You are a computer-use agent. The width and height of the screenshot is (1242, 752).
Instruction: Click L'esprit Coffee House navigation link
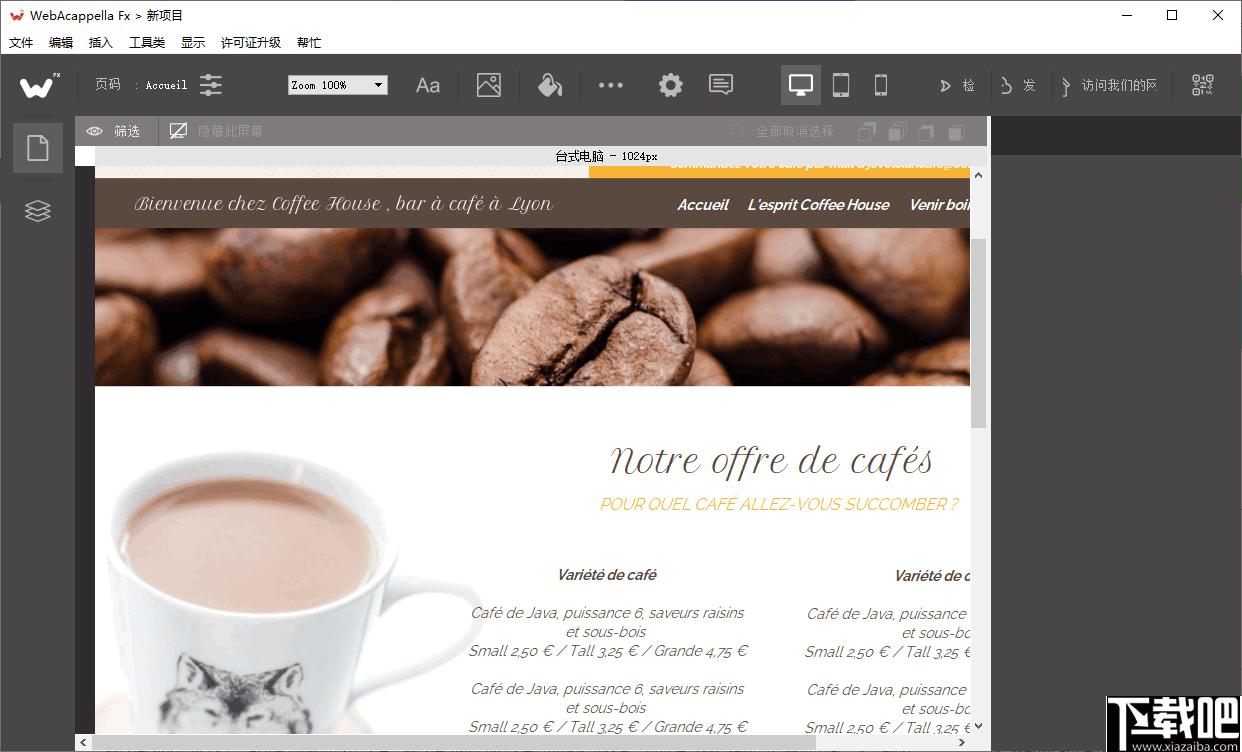point(818,204)
